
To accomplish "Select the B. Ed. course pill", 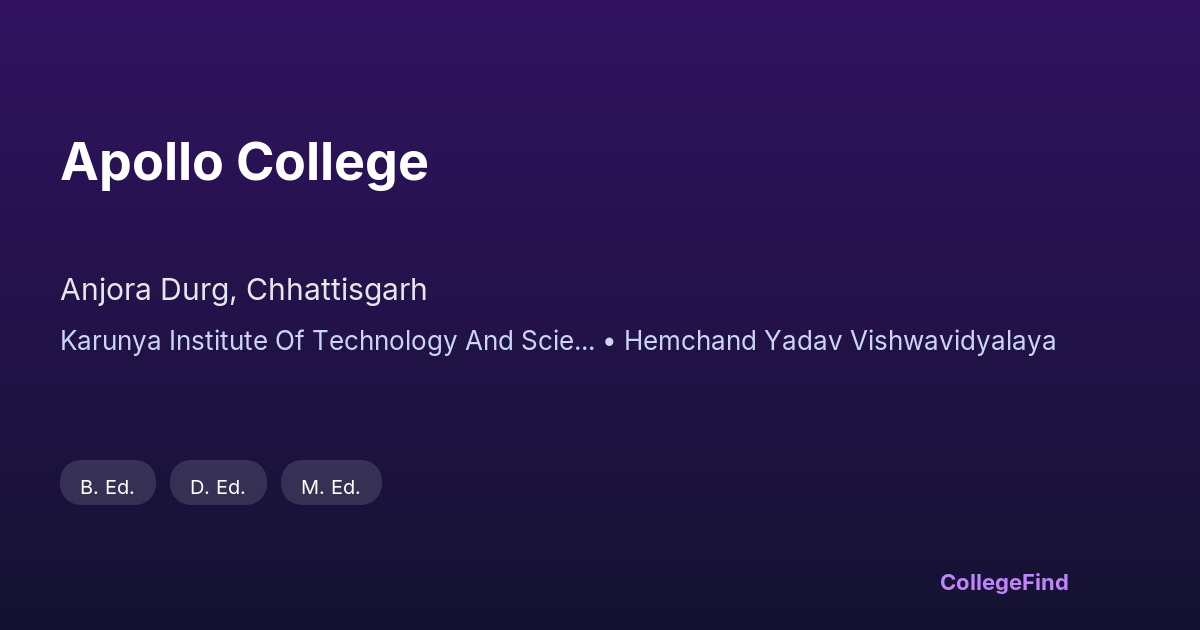I will [108, 483].
